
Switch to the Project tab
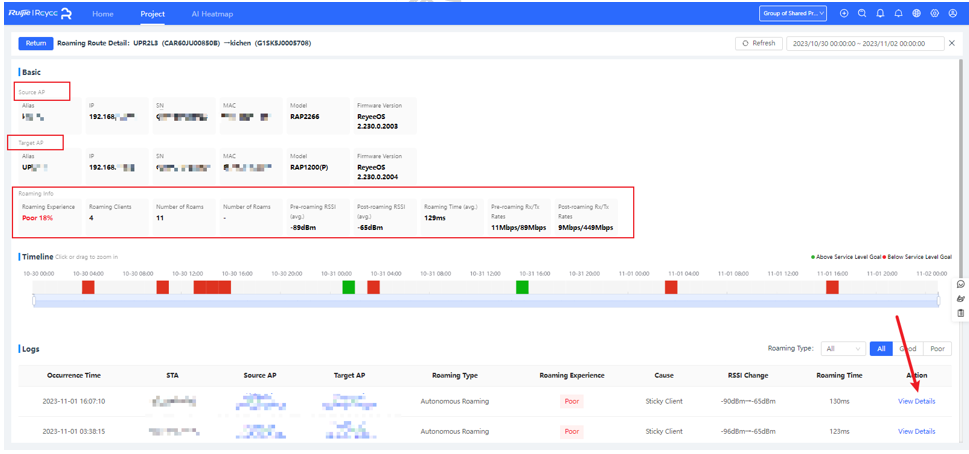pyautogui.click(x=152, y=14)
